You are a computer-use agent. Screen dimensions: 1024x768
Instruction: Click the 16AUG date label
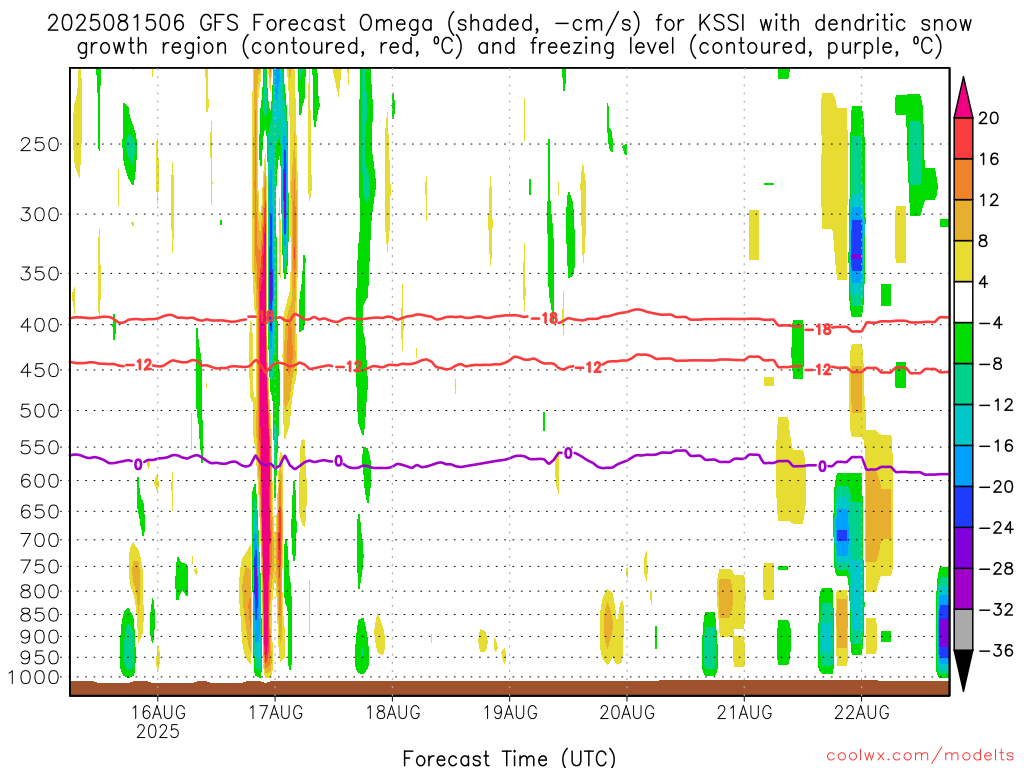pos(158,712)
